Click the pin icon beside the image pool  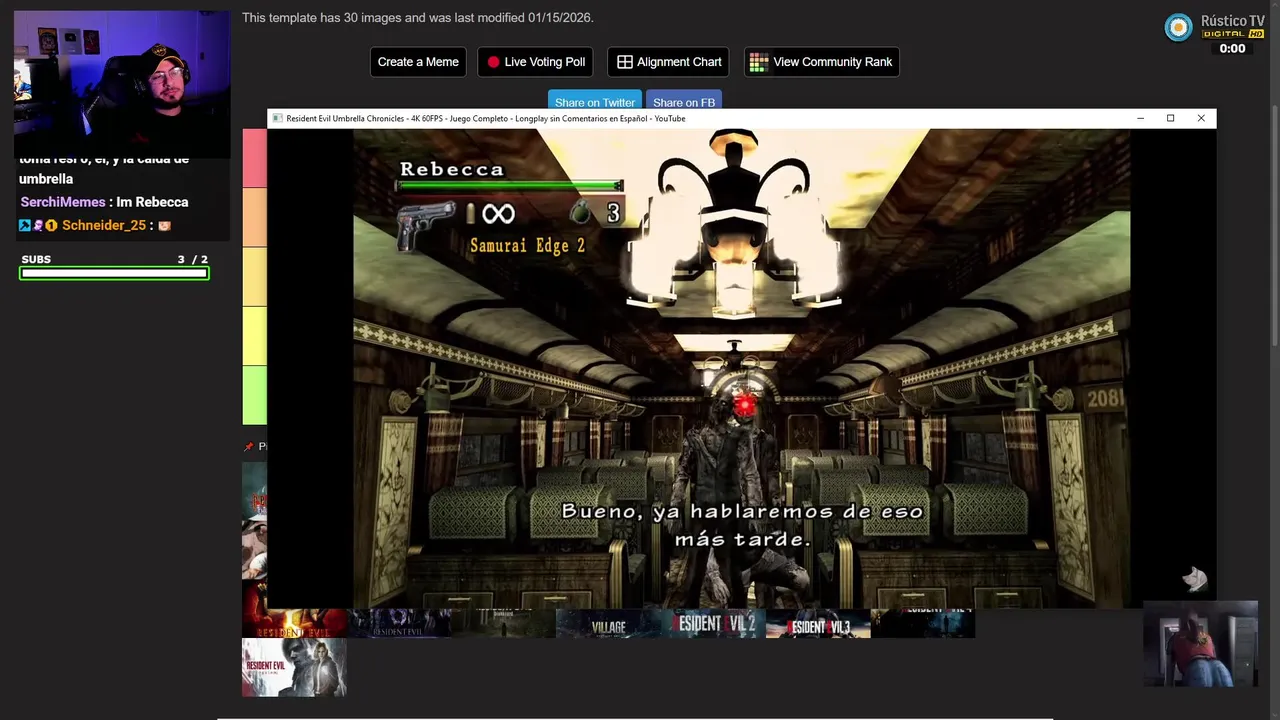click(x=249, y=447)
